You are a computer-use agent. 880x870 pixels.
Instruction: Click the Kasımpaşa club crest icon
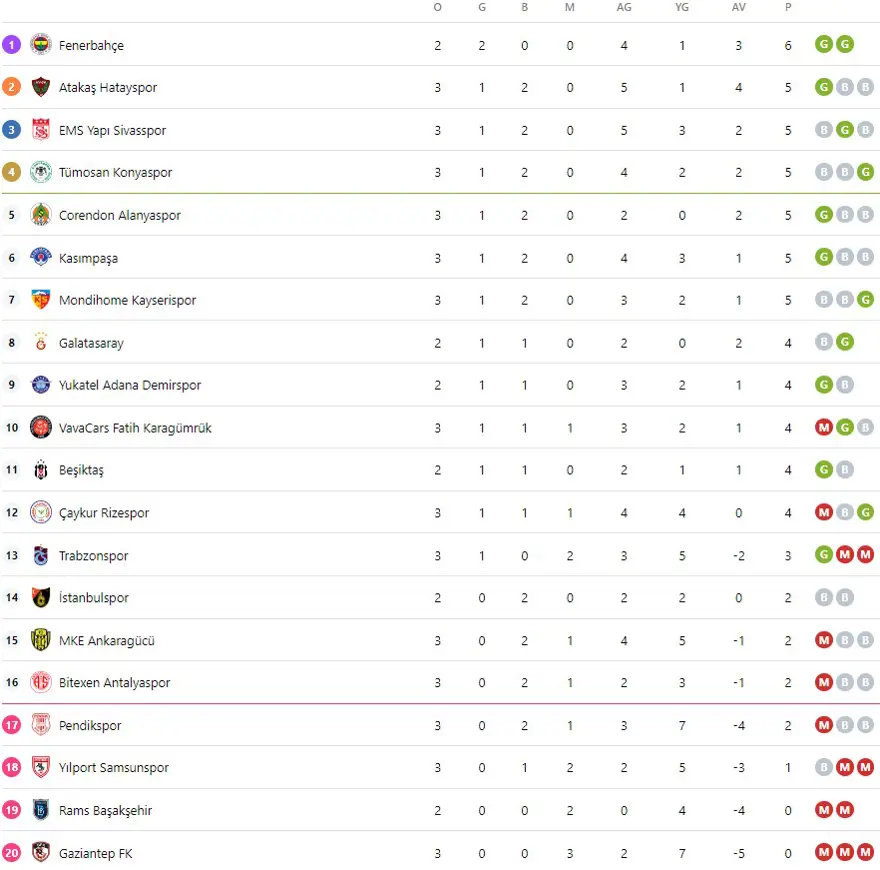click(41, 258)
